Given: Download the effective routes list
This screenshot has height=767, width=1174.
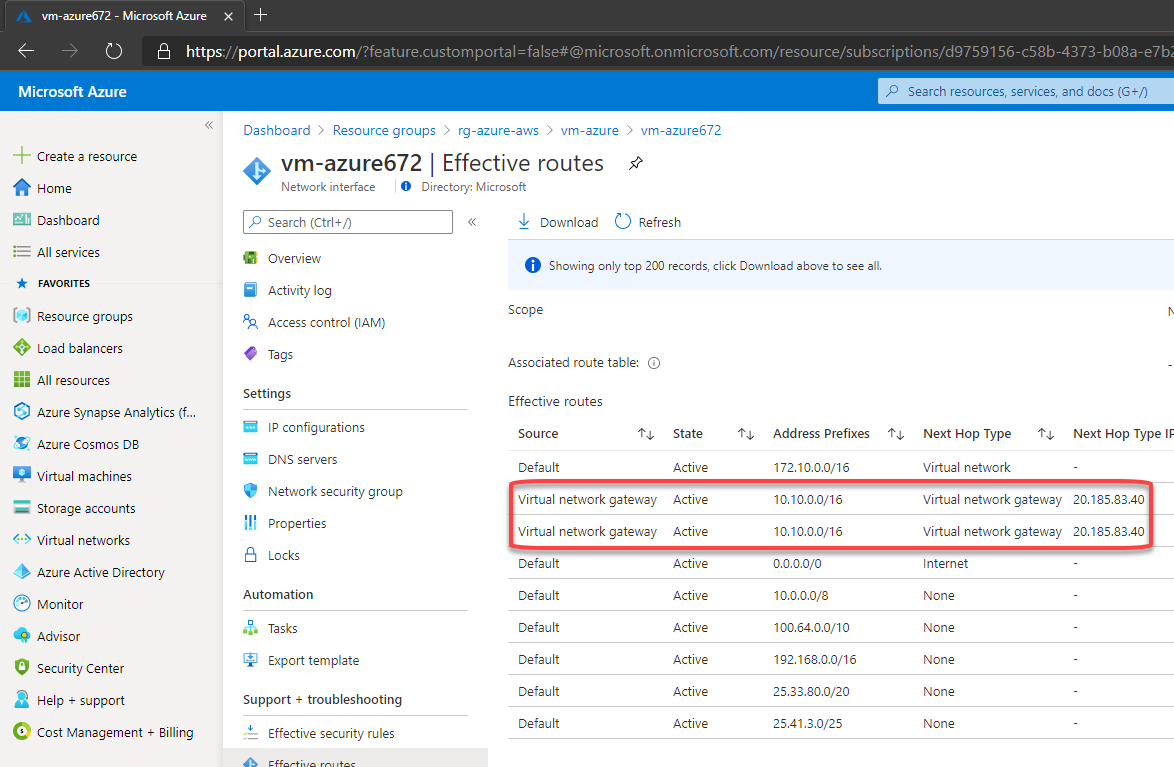Looking at the screenshot, I should (558, 222).
